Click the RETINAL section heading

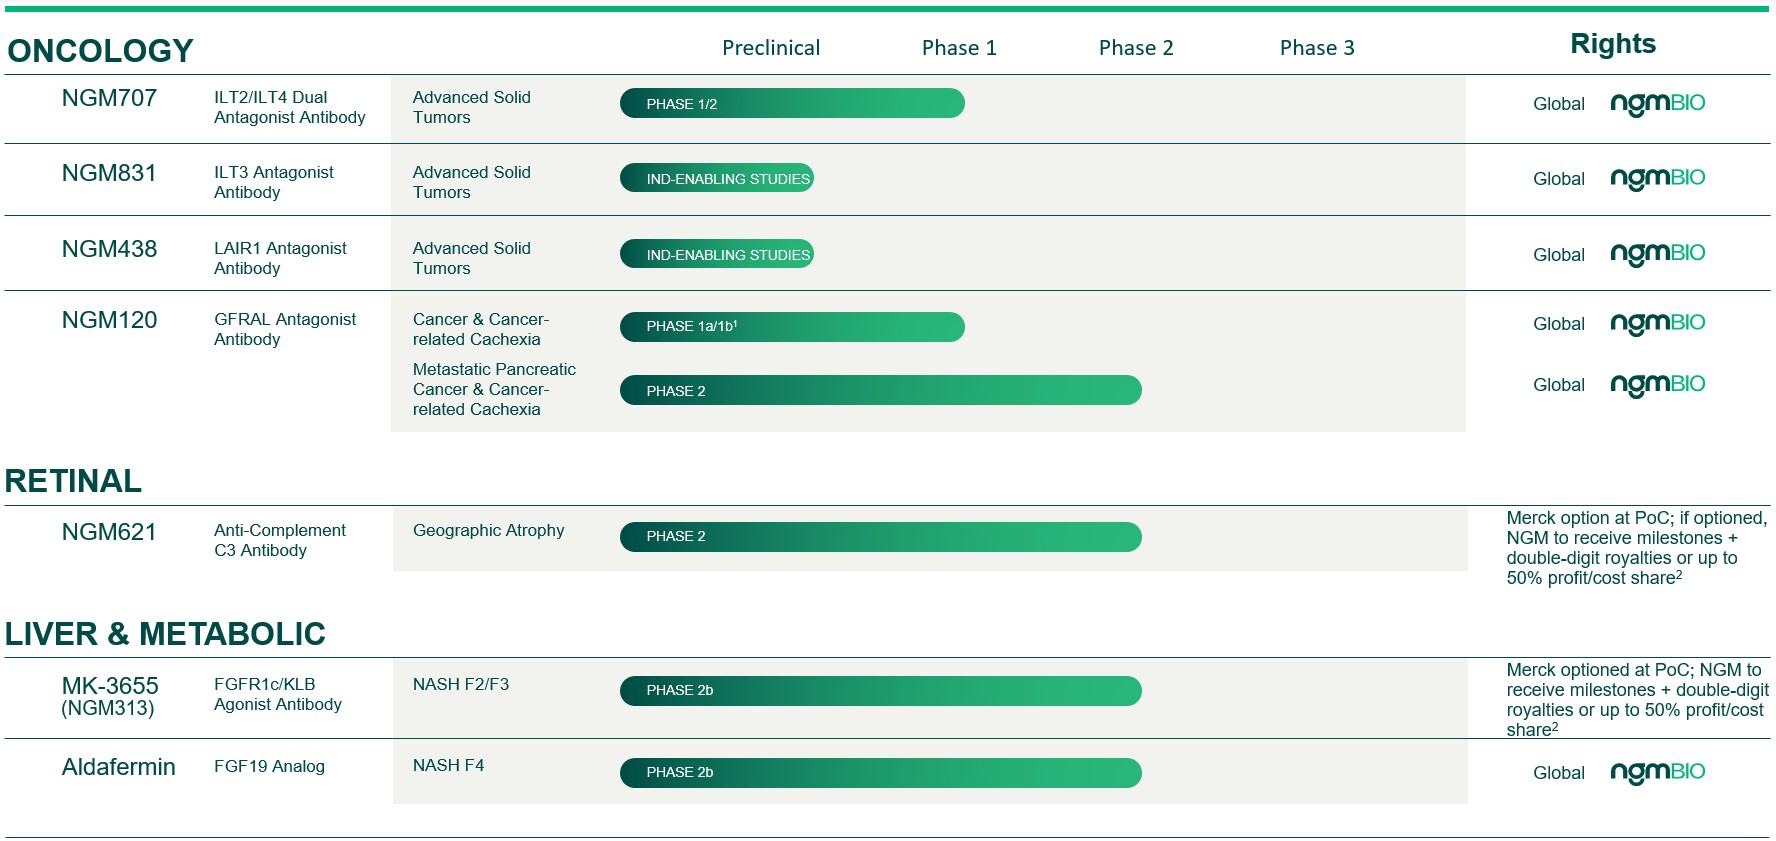[73, 481]
